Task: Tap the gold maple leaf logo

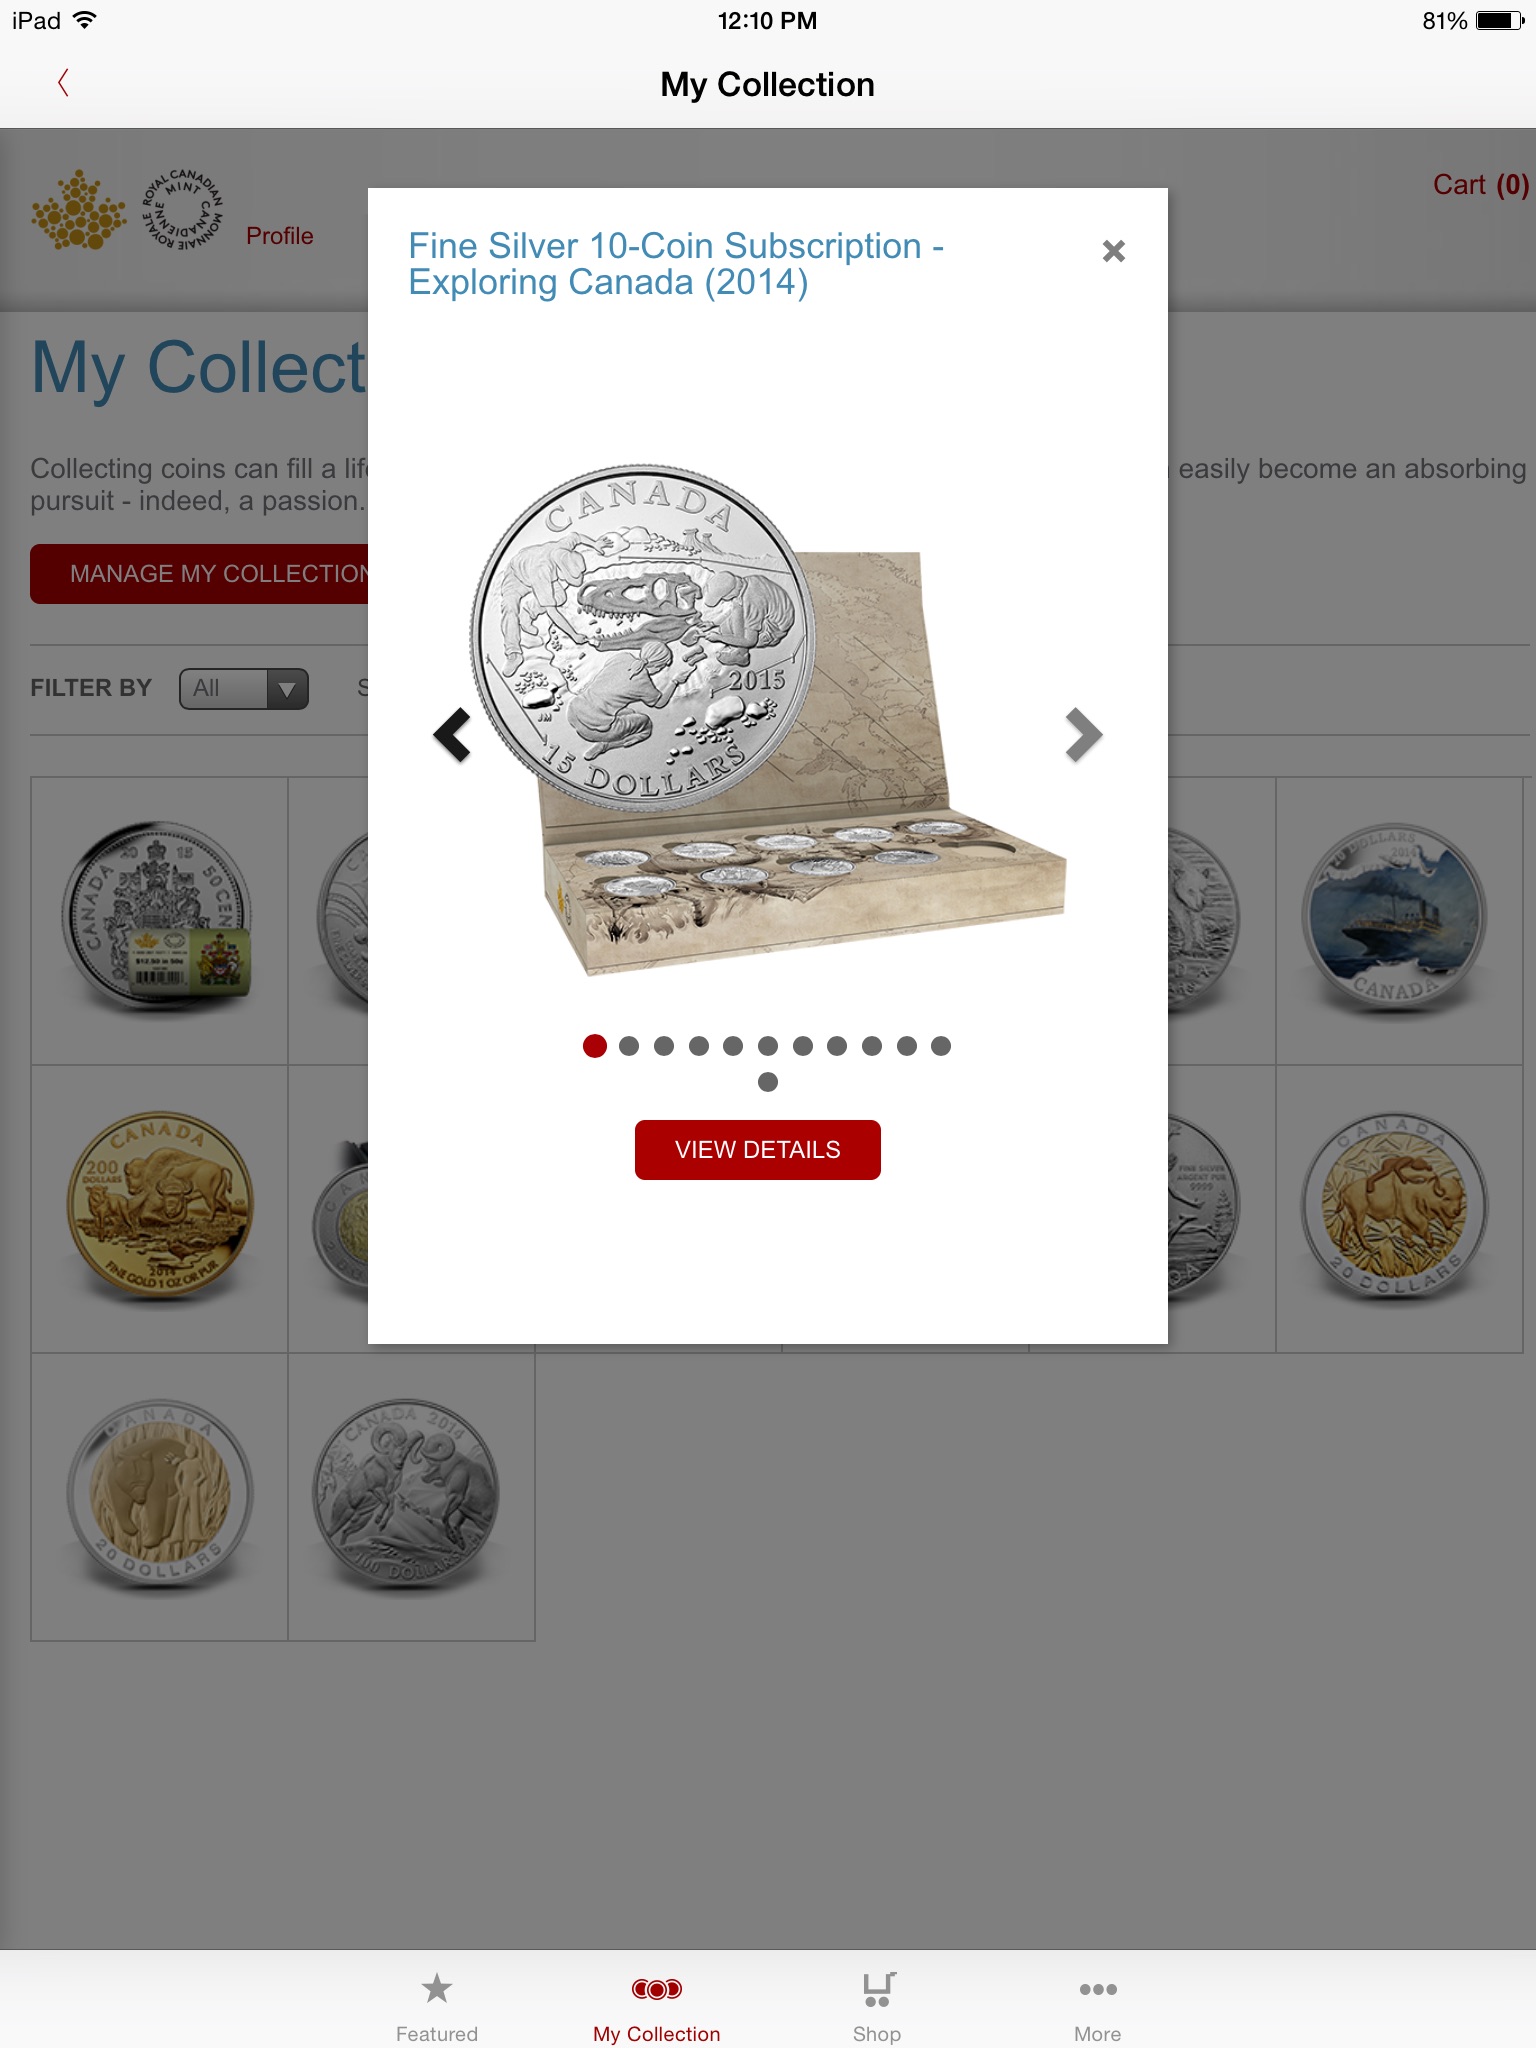Action: point(79,210)
